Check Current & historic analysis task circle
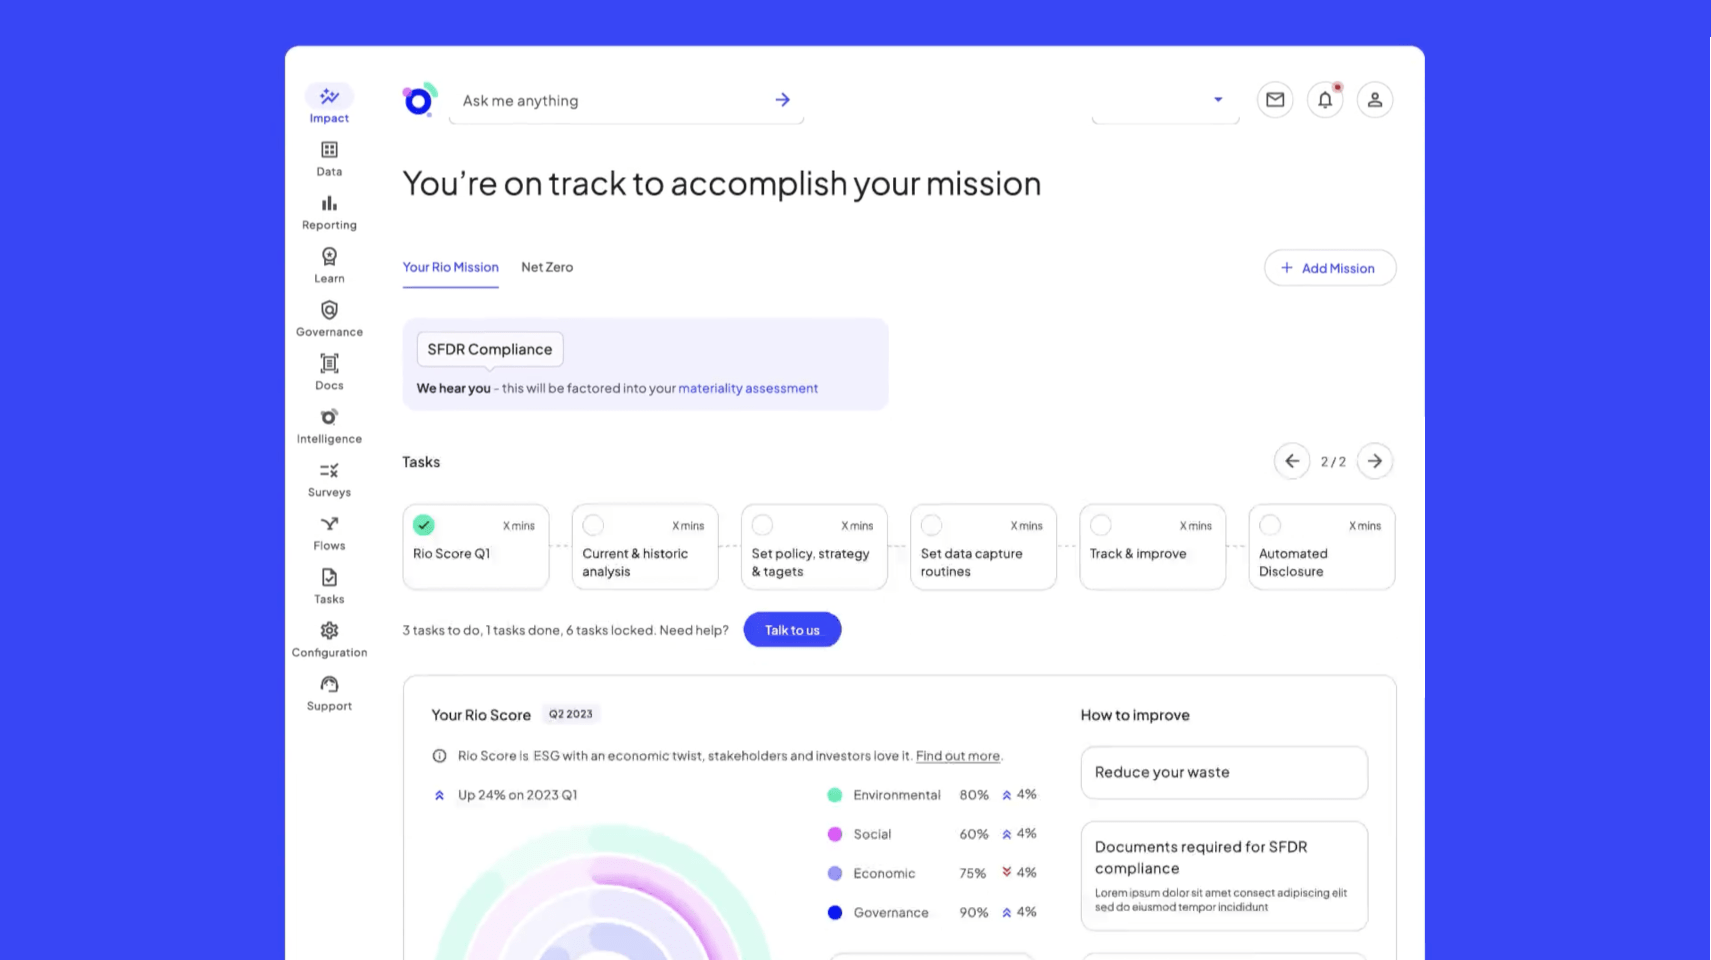Viewport: 1711px width, 960px height. (x=593, y=525)
